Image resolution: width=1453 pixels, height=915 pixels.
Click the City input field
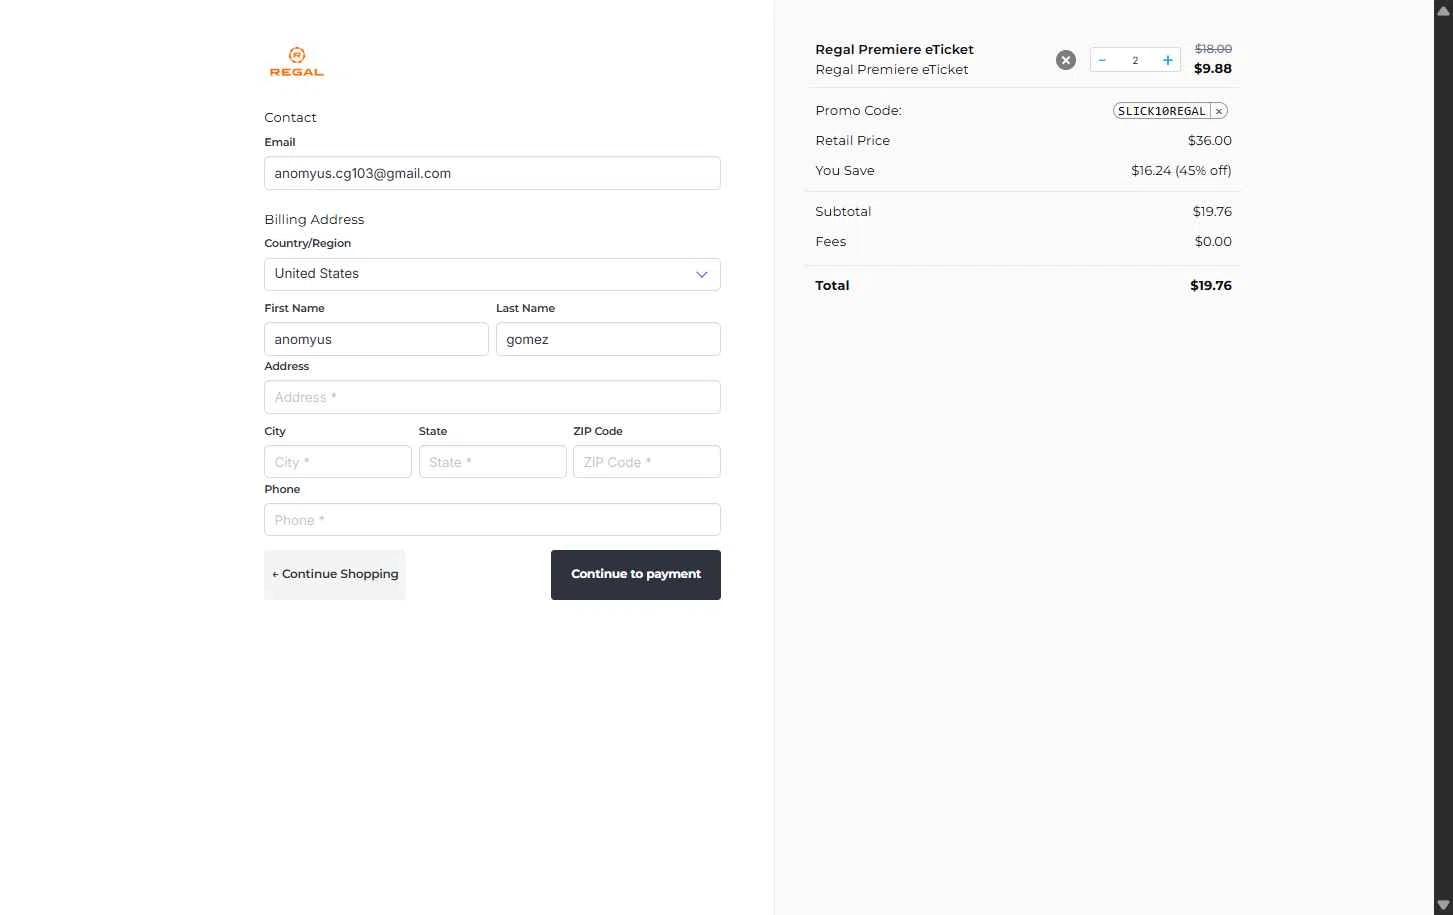338,462
